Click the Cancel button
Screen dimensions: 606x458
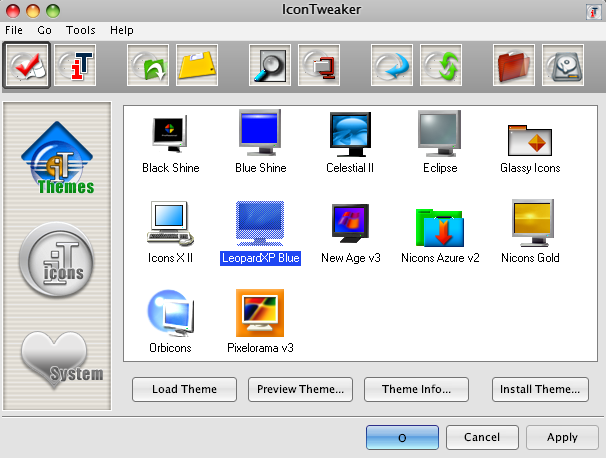(482, 438)
